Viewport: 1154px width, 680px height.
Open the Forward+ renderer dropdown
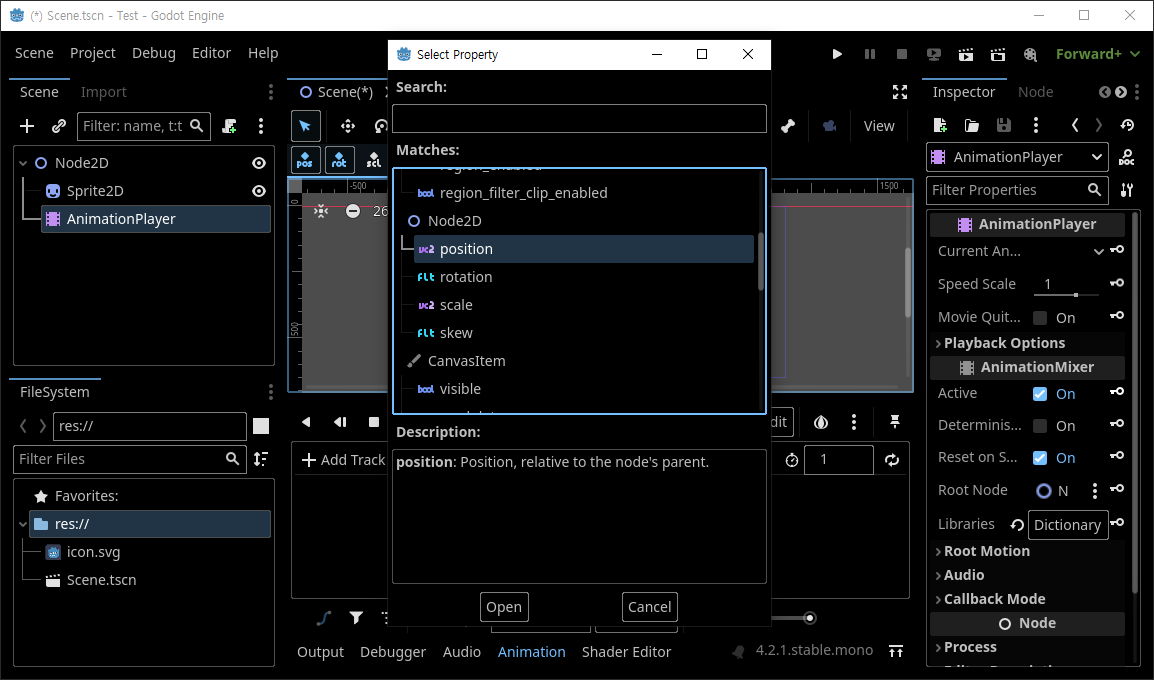(1097, 54)
